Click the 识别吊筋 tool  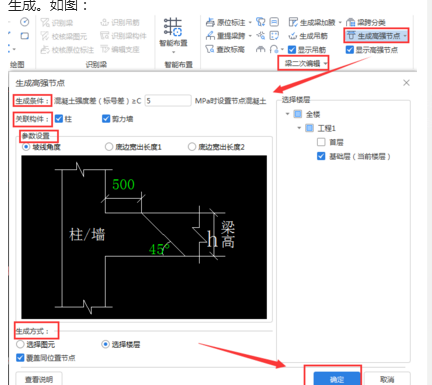(x=120, y=22)
